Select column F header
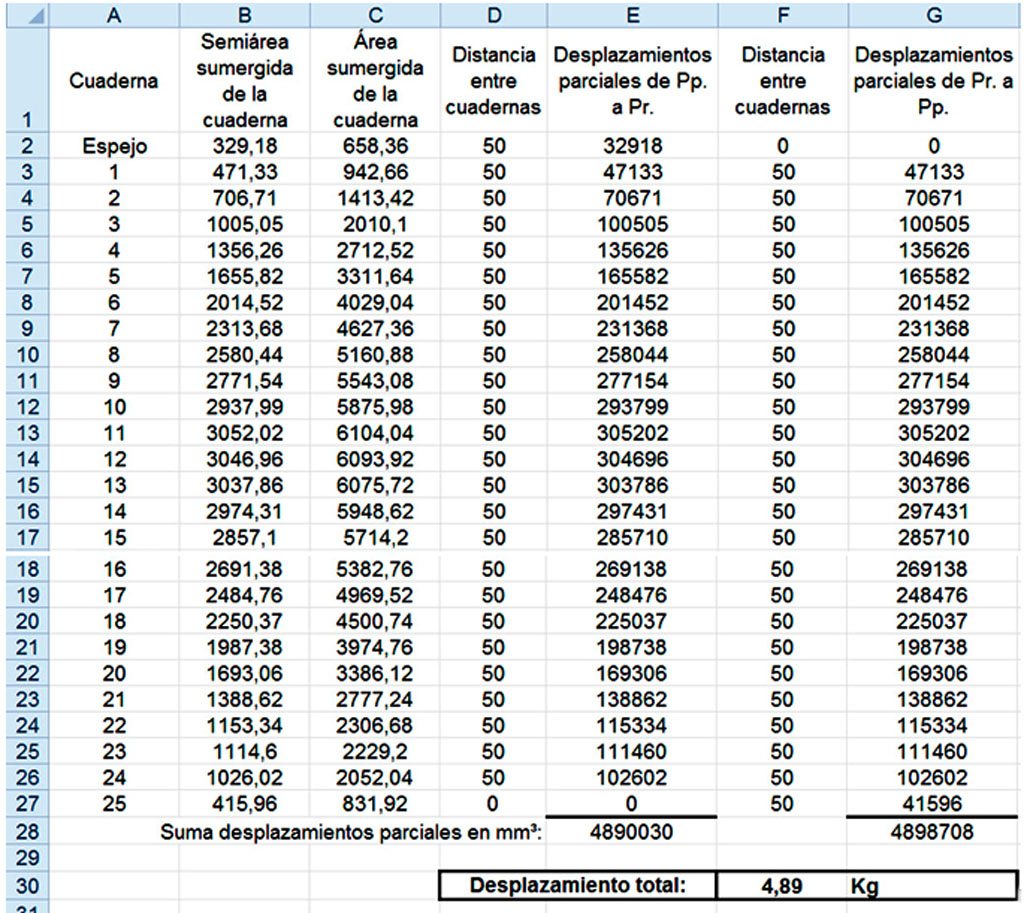1024x913 pixels. click(x=782, y=15)
